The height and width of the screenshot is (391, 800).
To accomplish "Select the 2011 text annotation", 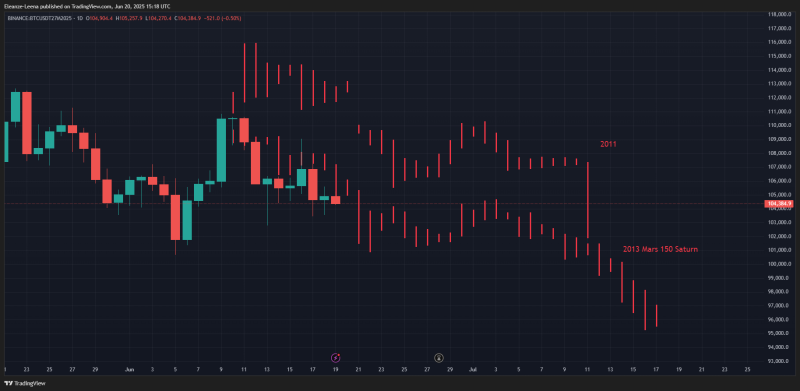I will tap(608, 144).
